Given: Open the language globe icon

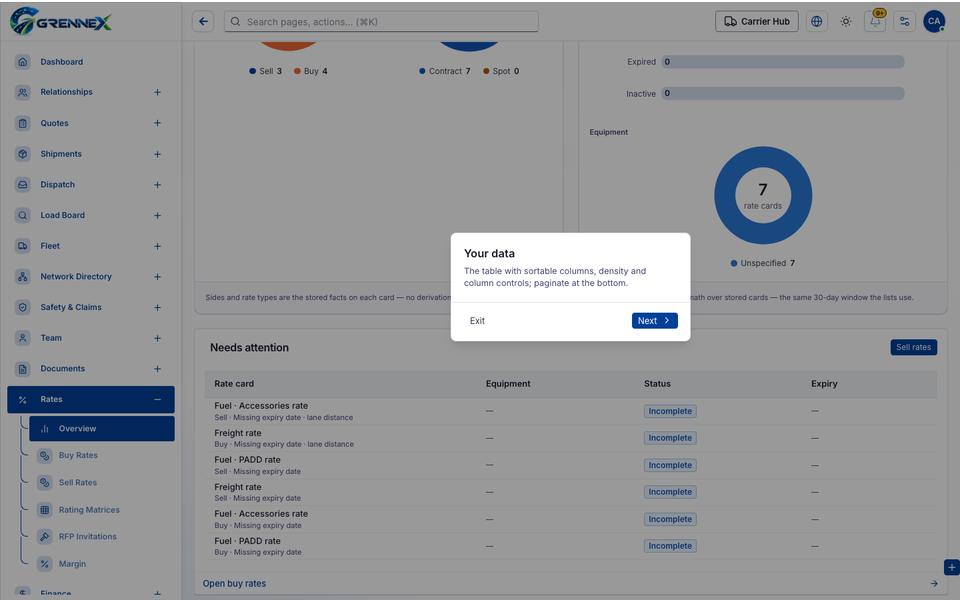Looking at the screenshot, I should 816,21.
